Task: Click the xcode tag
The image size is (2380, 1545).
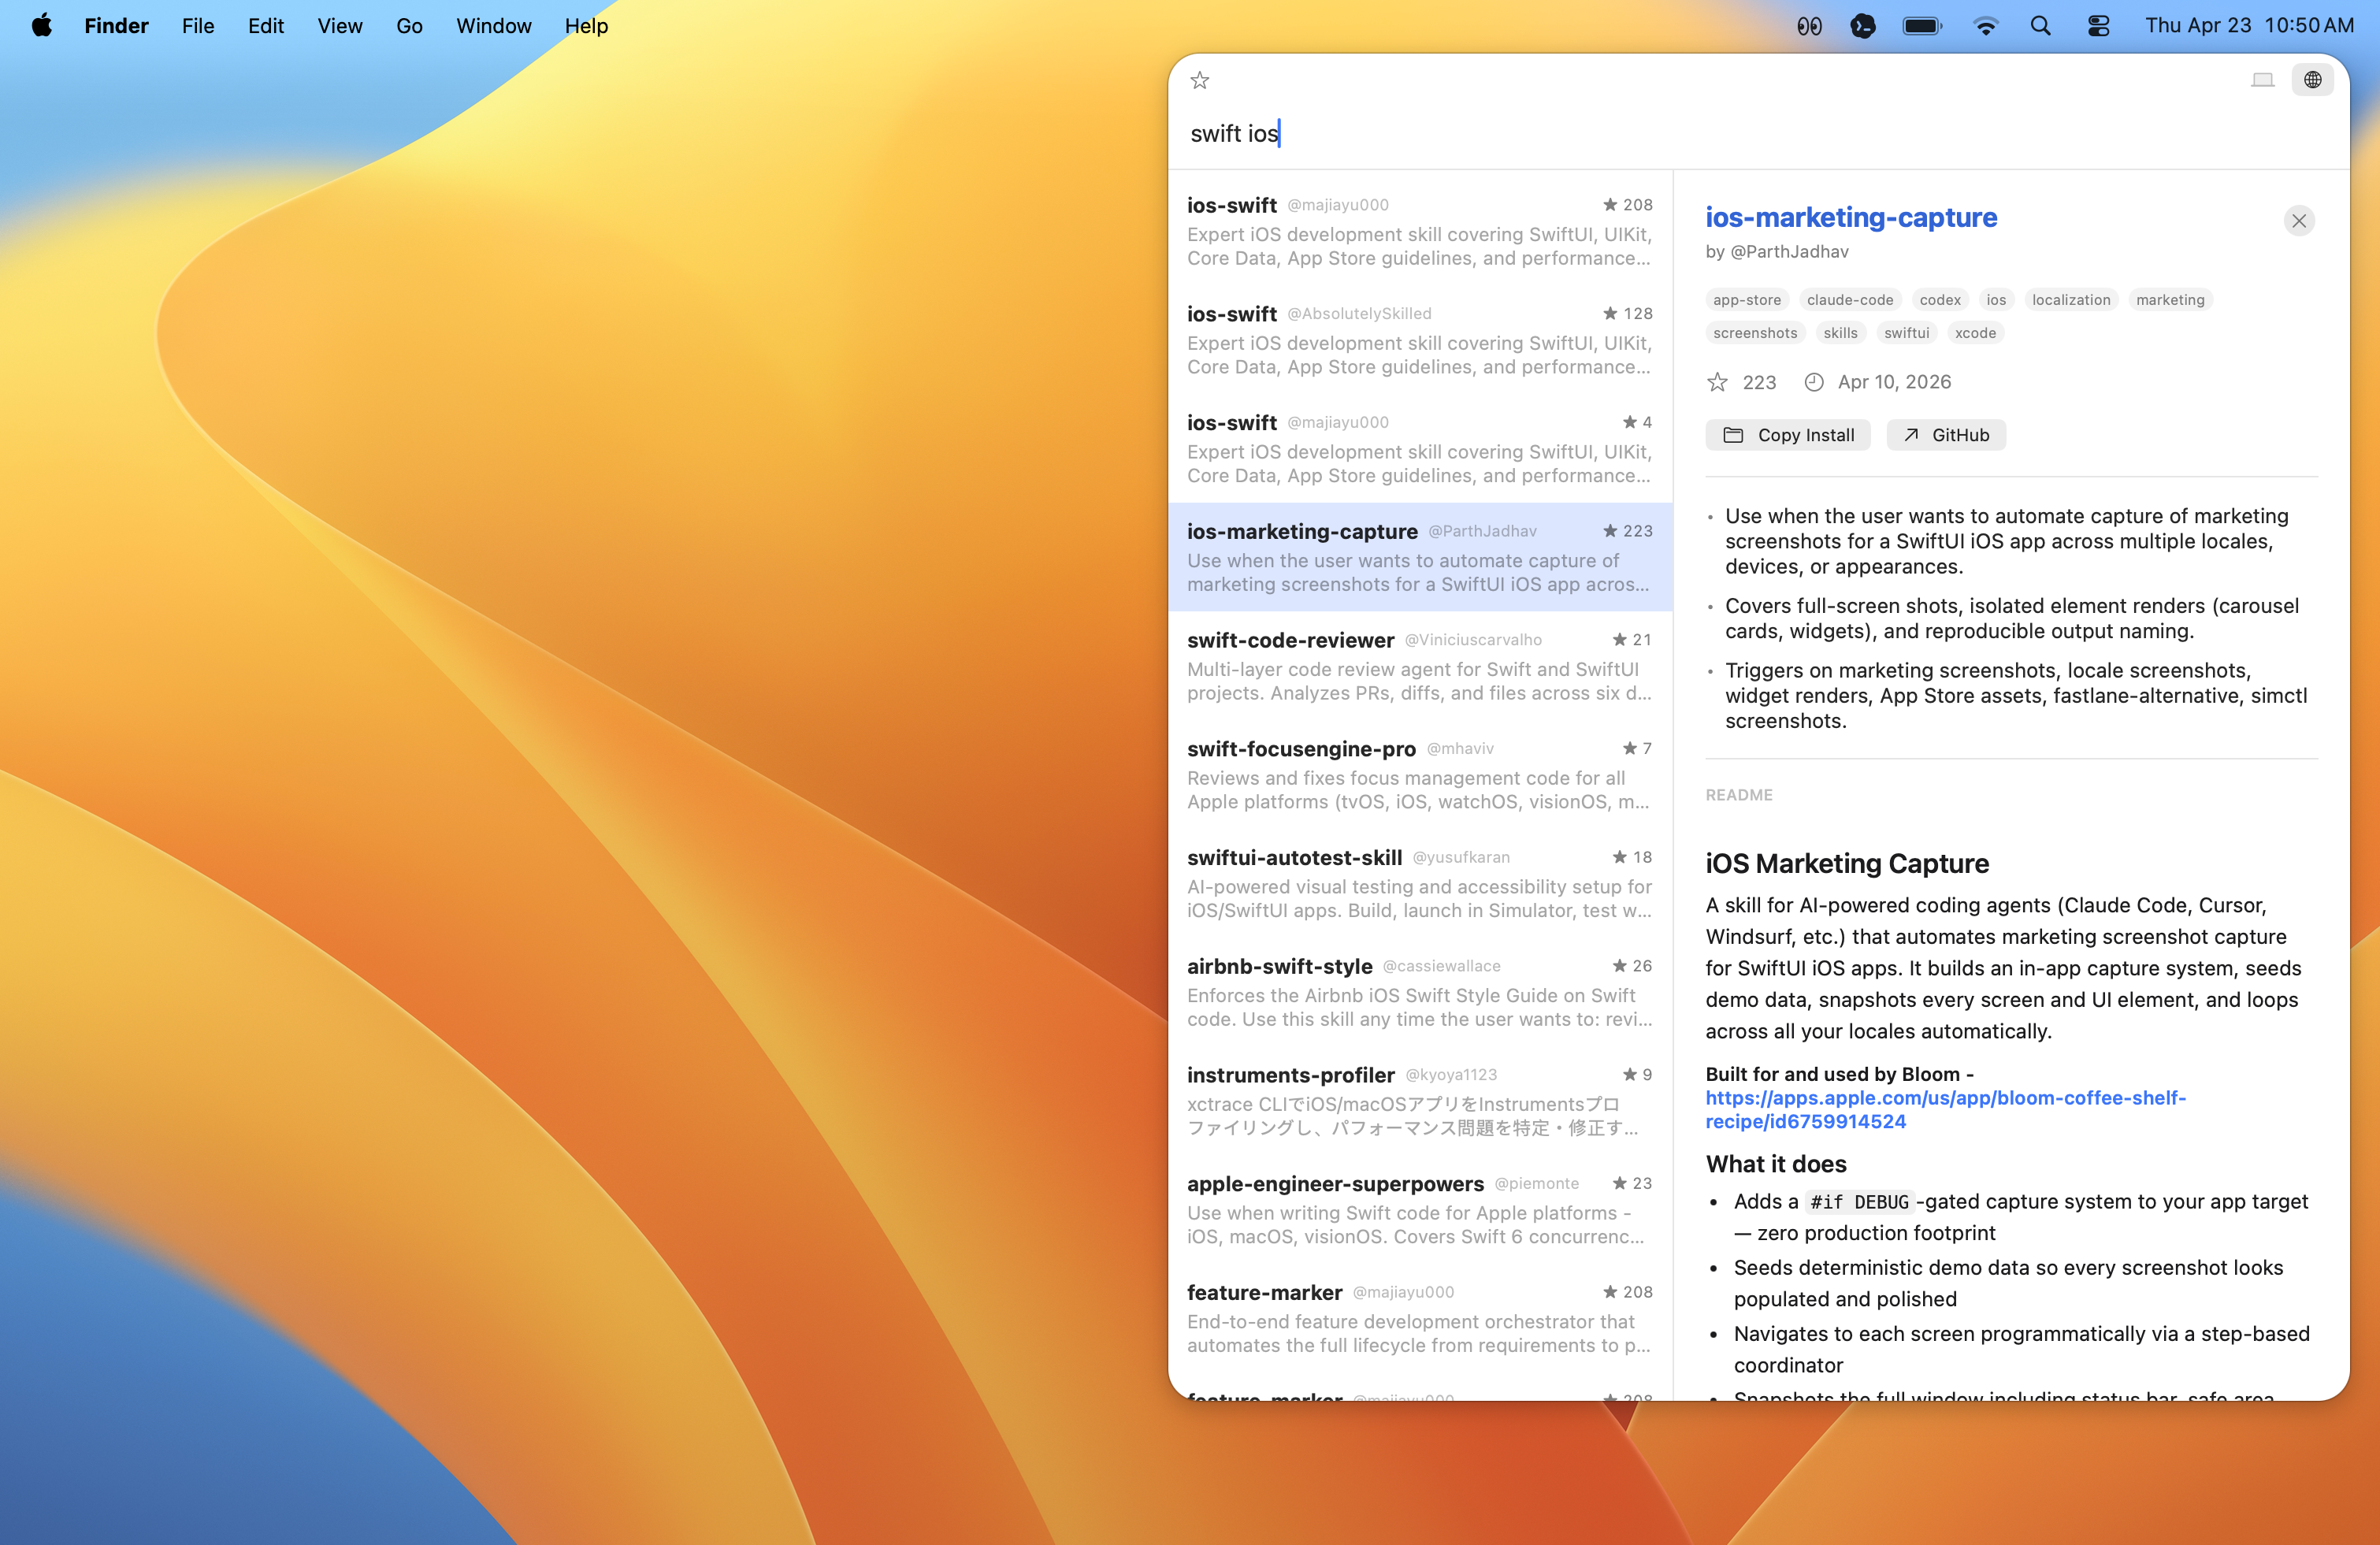Action: (x=1975, y=333)
